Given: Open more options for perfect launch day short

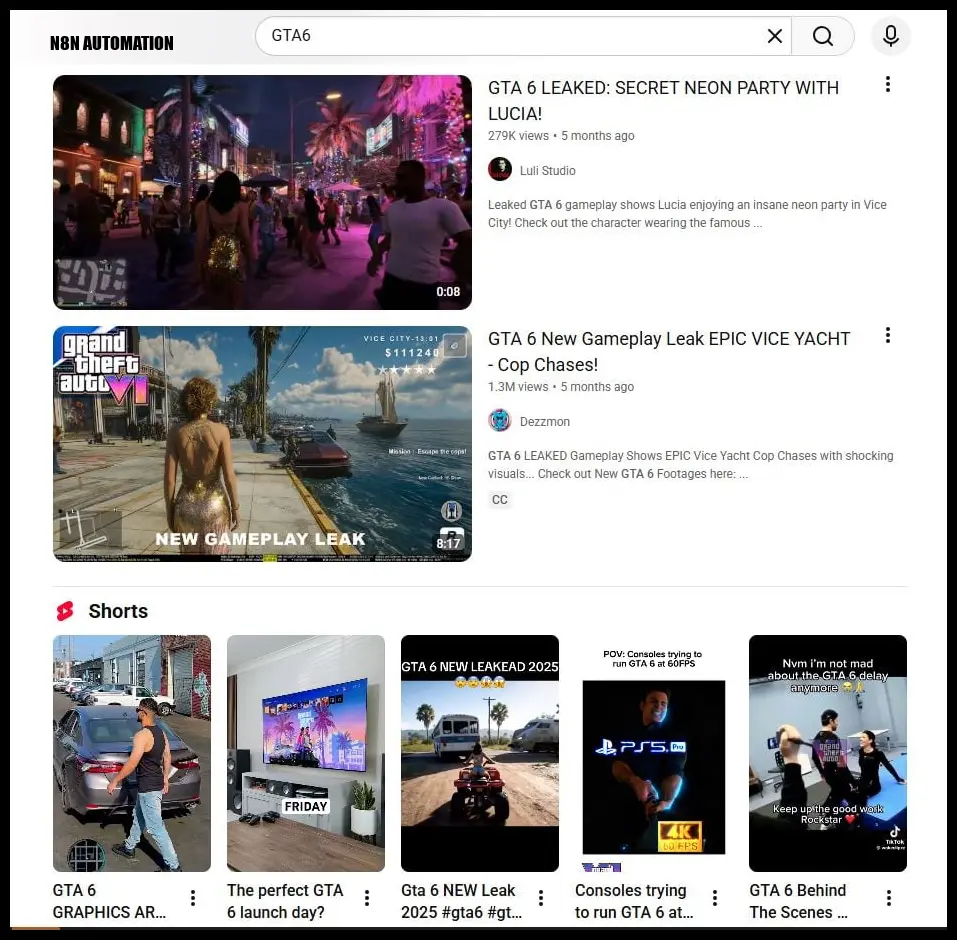Looking at the screenshot, I should coord(367,898).
